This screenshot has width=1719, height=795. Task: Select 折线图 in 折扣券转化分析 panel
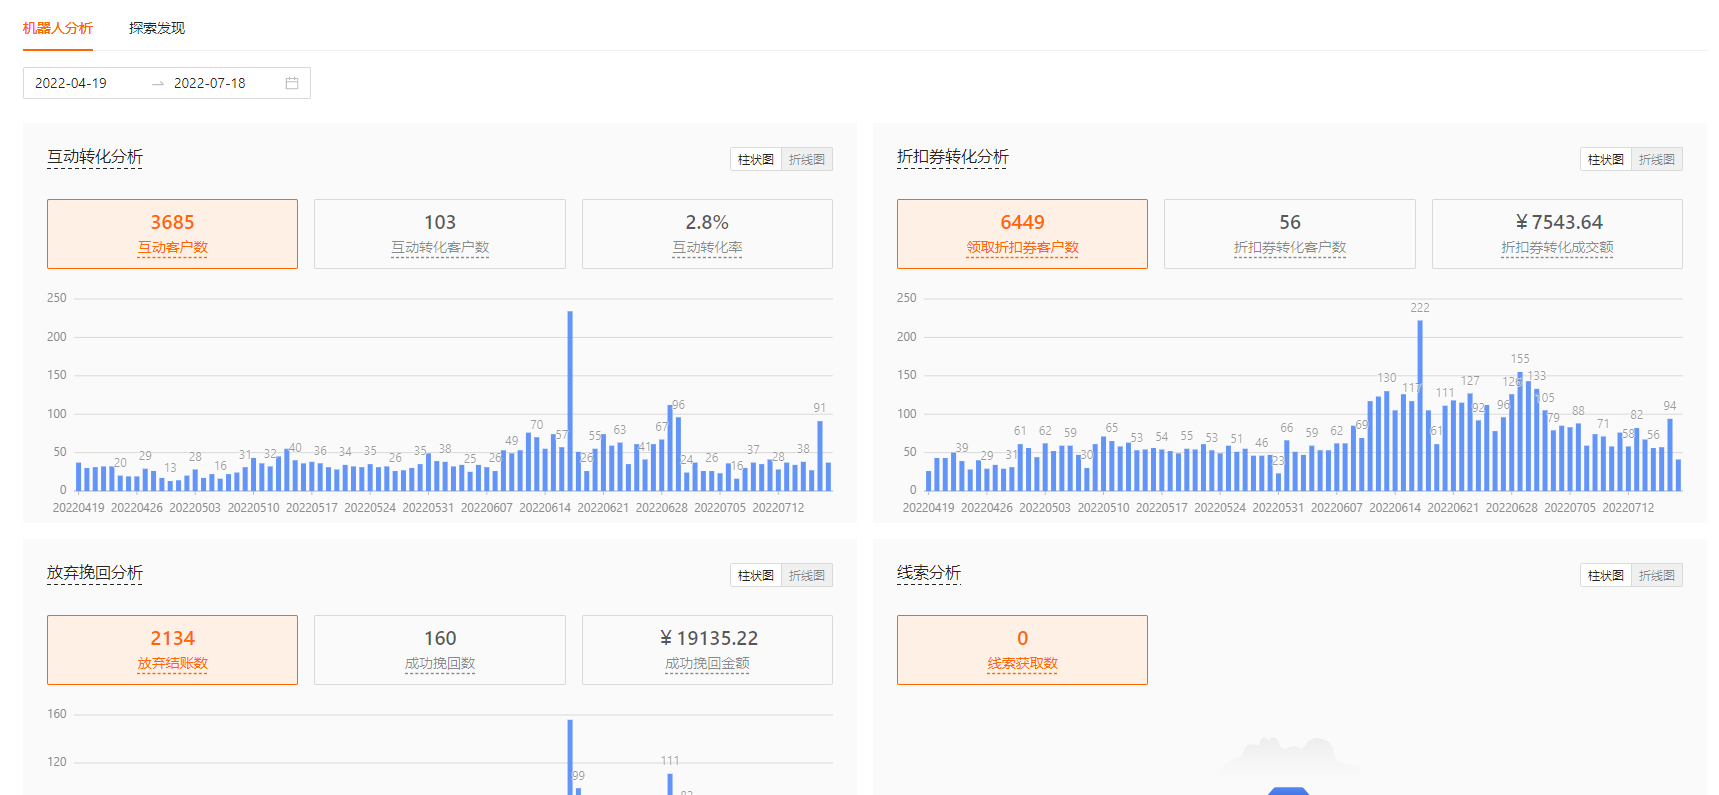(x=1657, y=159)
